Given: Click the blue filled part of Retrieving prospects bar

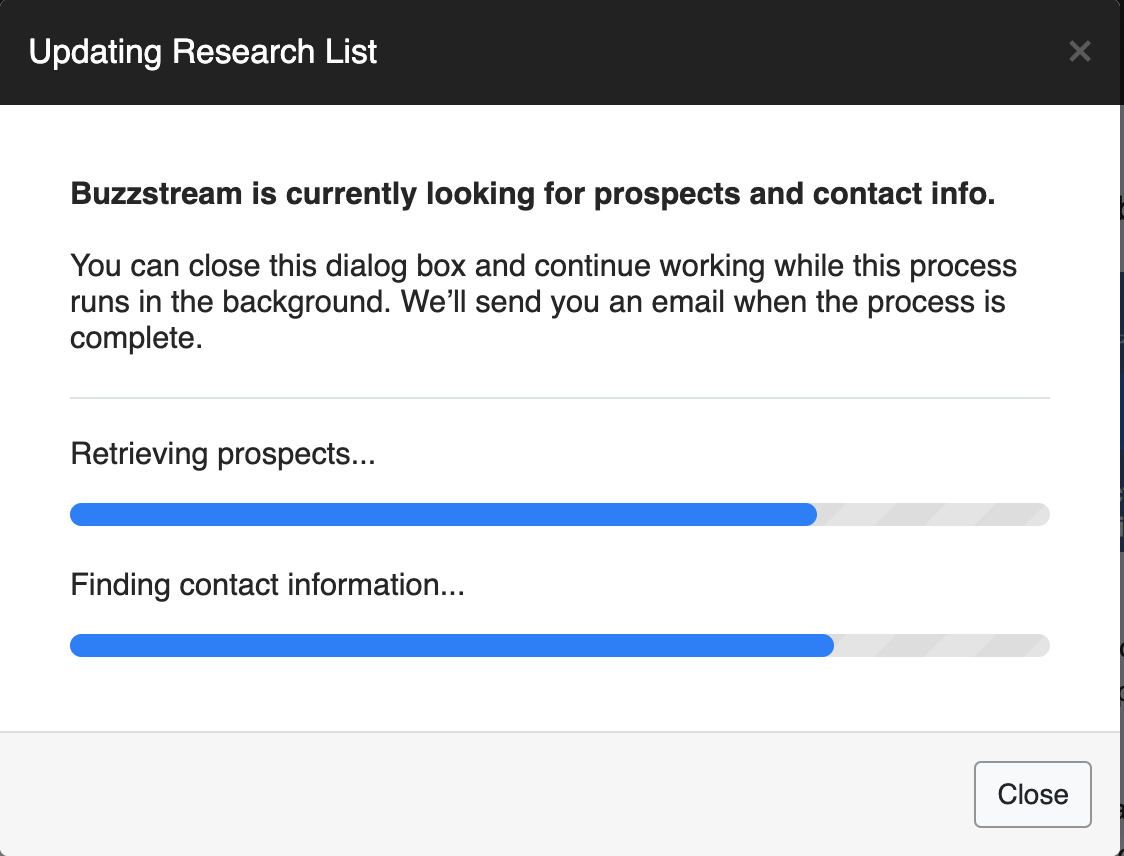Looking at the screenshot, I should (443, 515).
